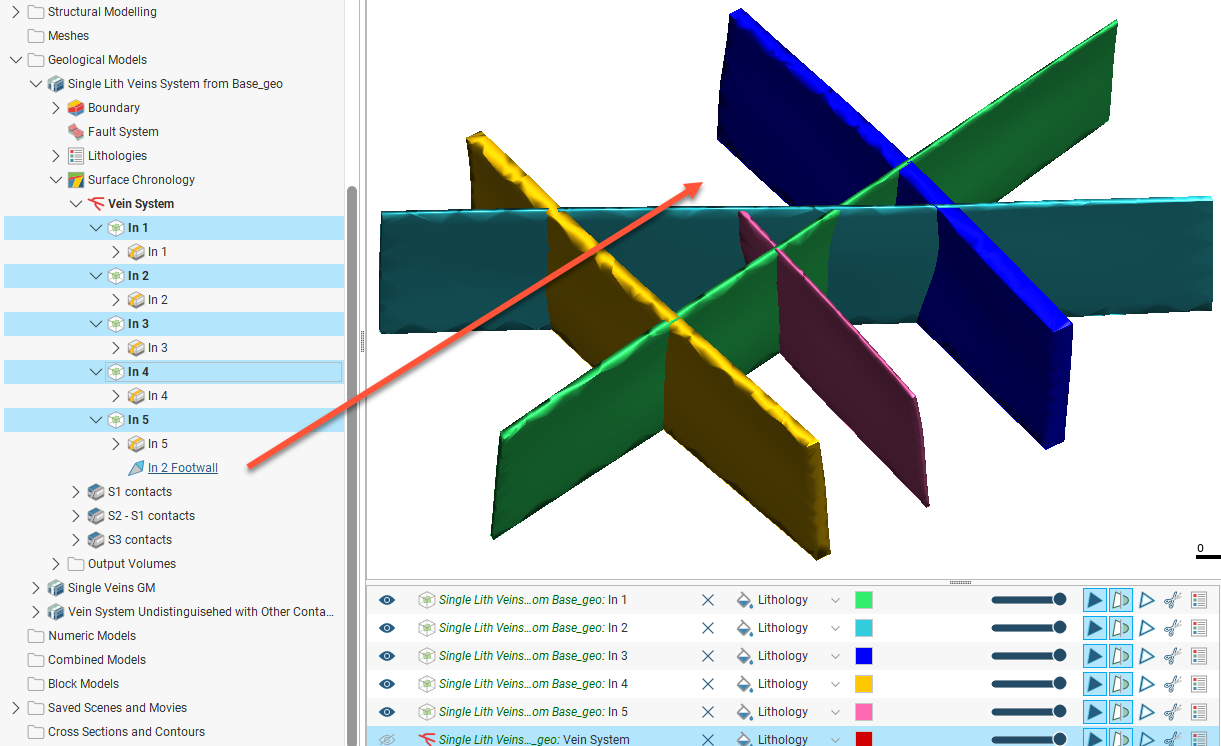This screenshot has height=746, width=1221.
Task: Toggle filled faces button for In 2
Action: [1095, 628]
